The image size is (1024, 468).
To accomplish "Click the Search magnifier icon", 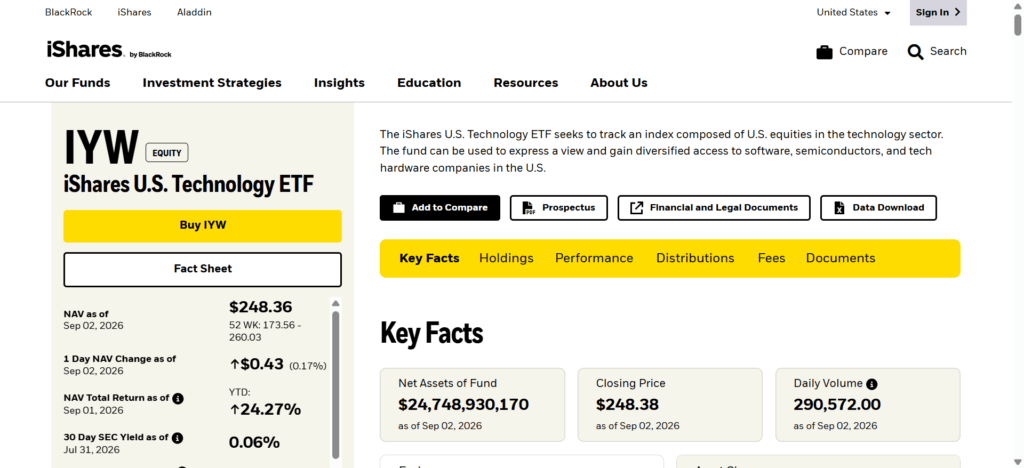I will pyautogui.click(x=915, y=52).
